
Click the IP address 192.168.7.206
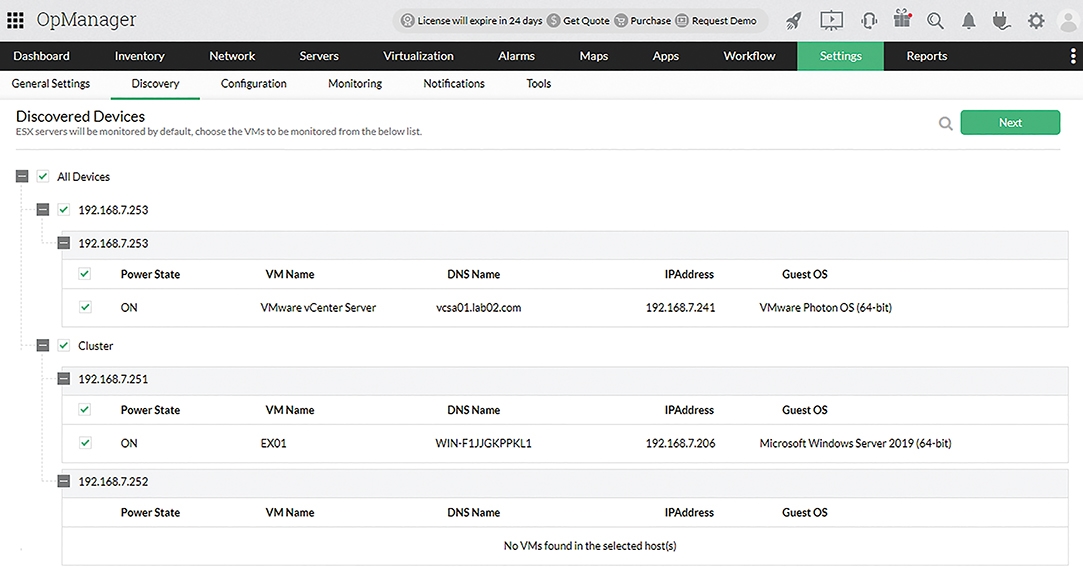[680, 443]
